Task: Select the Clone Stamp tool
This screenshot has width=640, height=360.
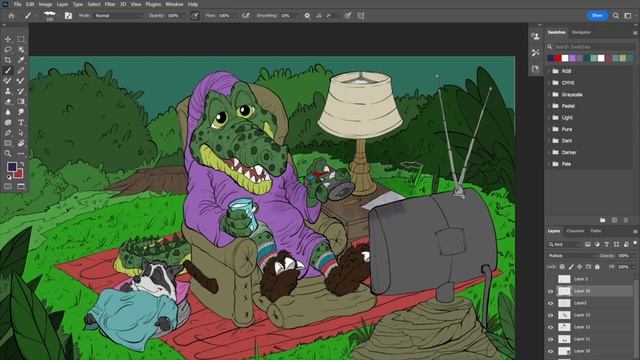Action: point(8,91)
